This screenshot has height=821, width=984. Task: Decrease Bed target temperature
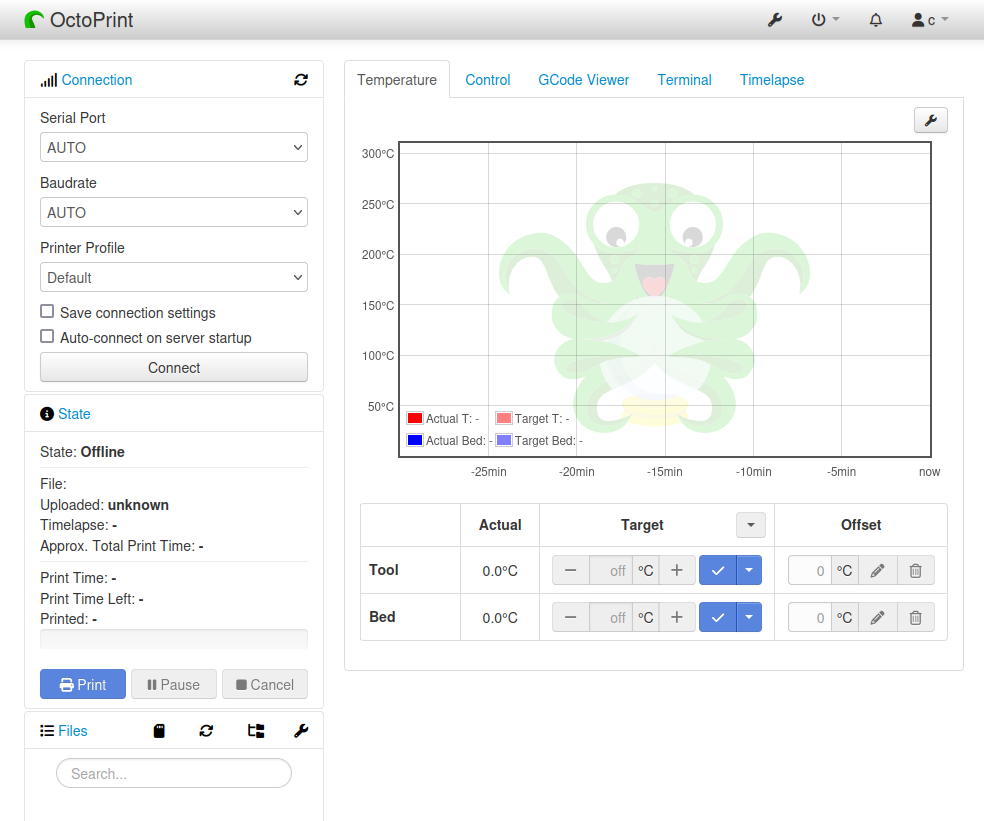[x=570, y=617]
